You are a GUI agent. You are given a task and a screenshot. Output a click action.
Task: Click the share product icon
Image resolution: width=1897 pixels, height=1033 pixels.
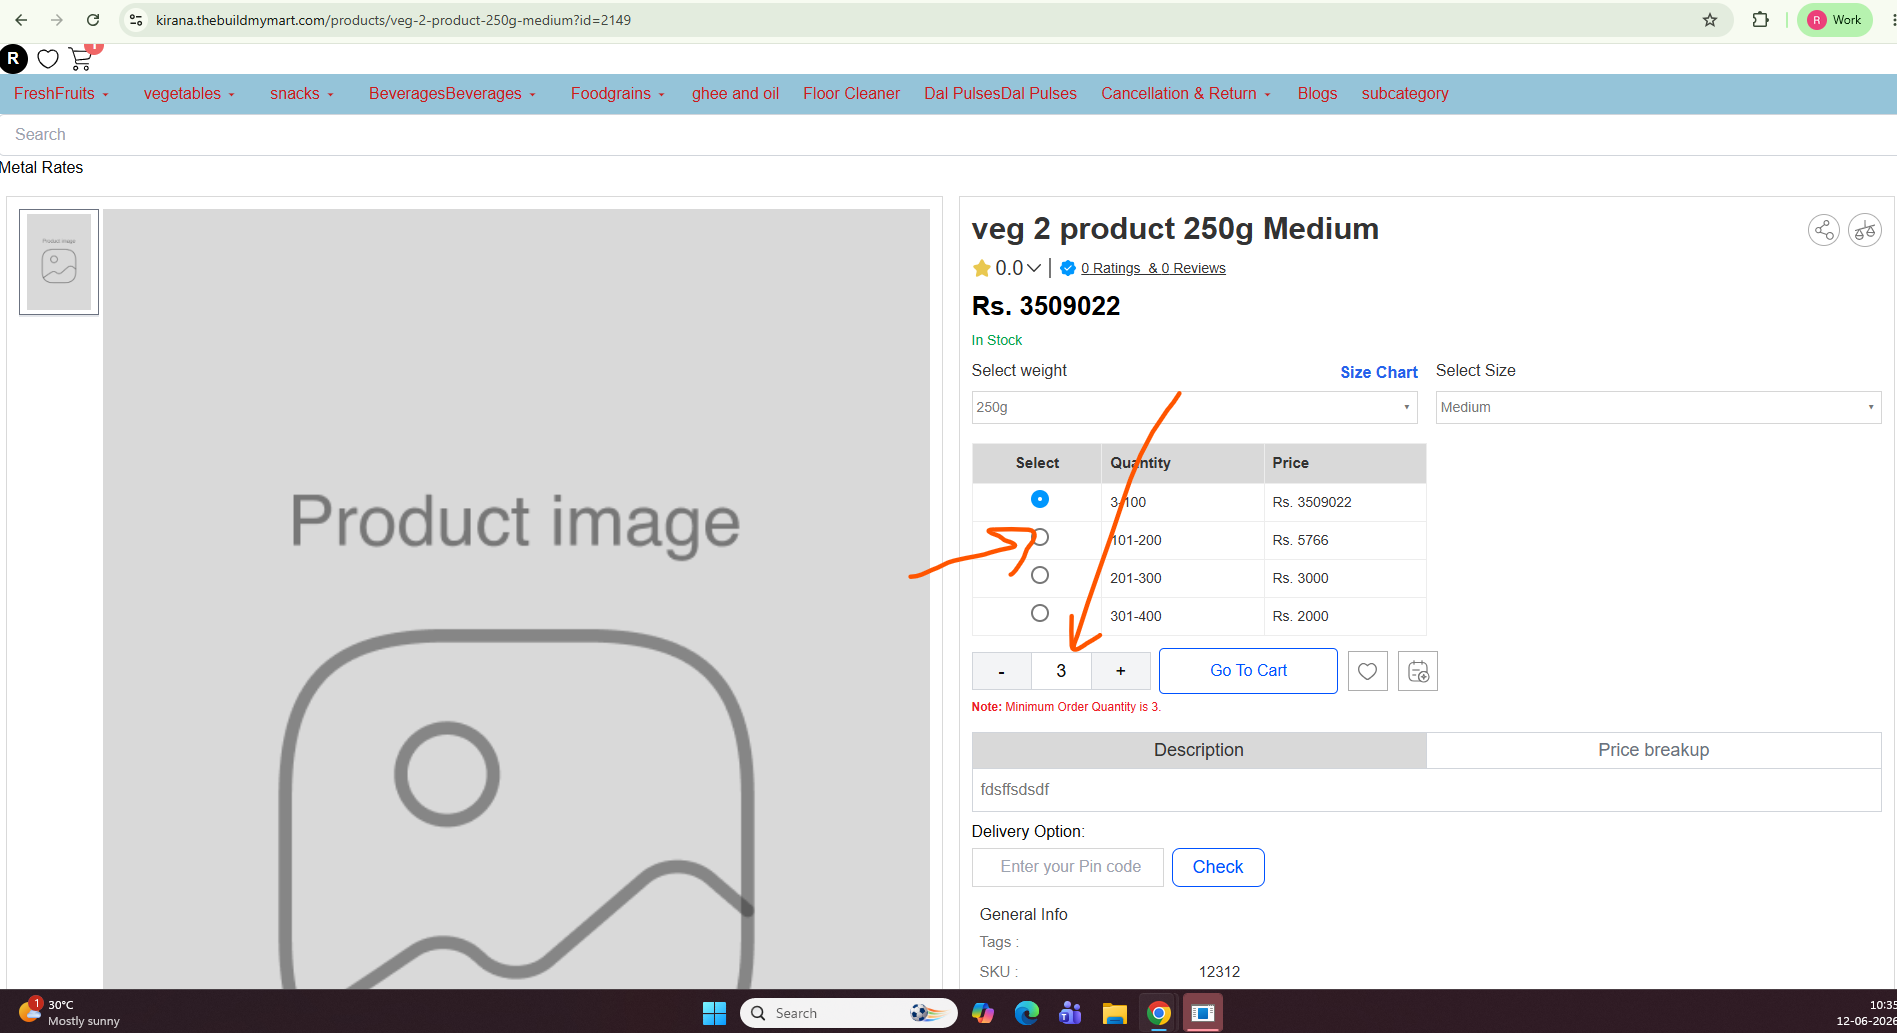(x=1824, y=230)
